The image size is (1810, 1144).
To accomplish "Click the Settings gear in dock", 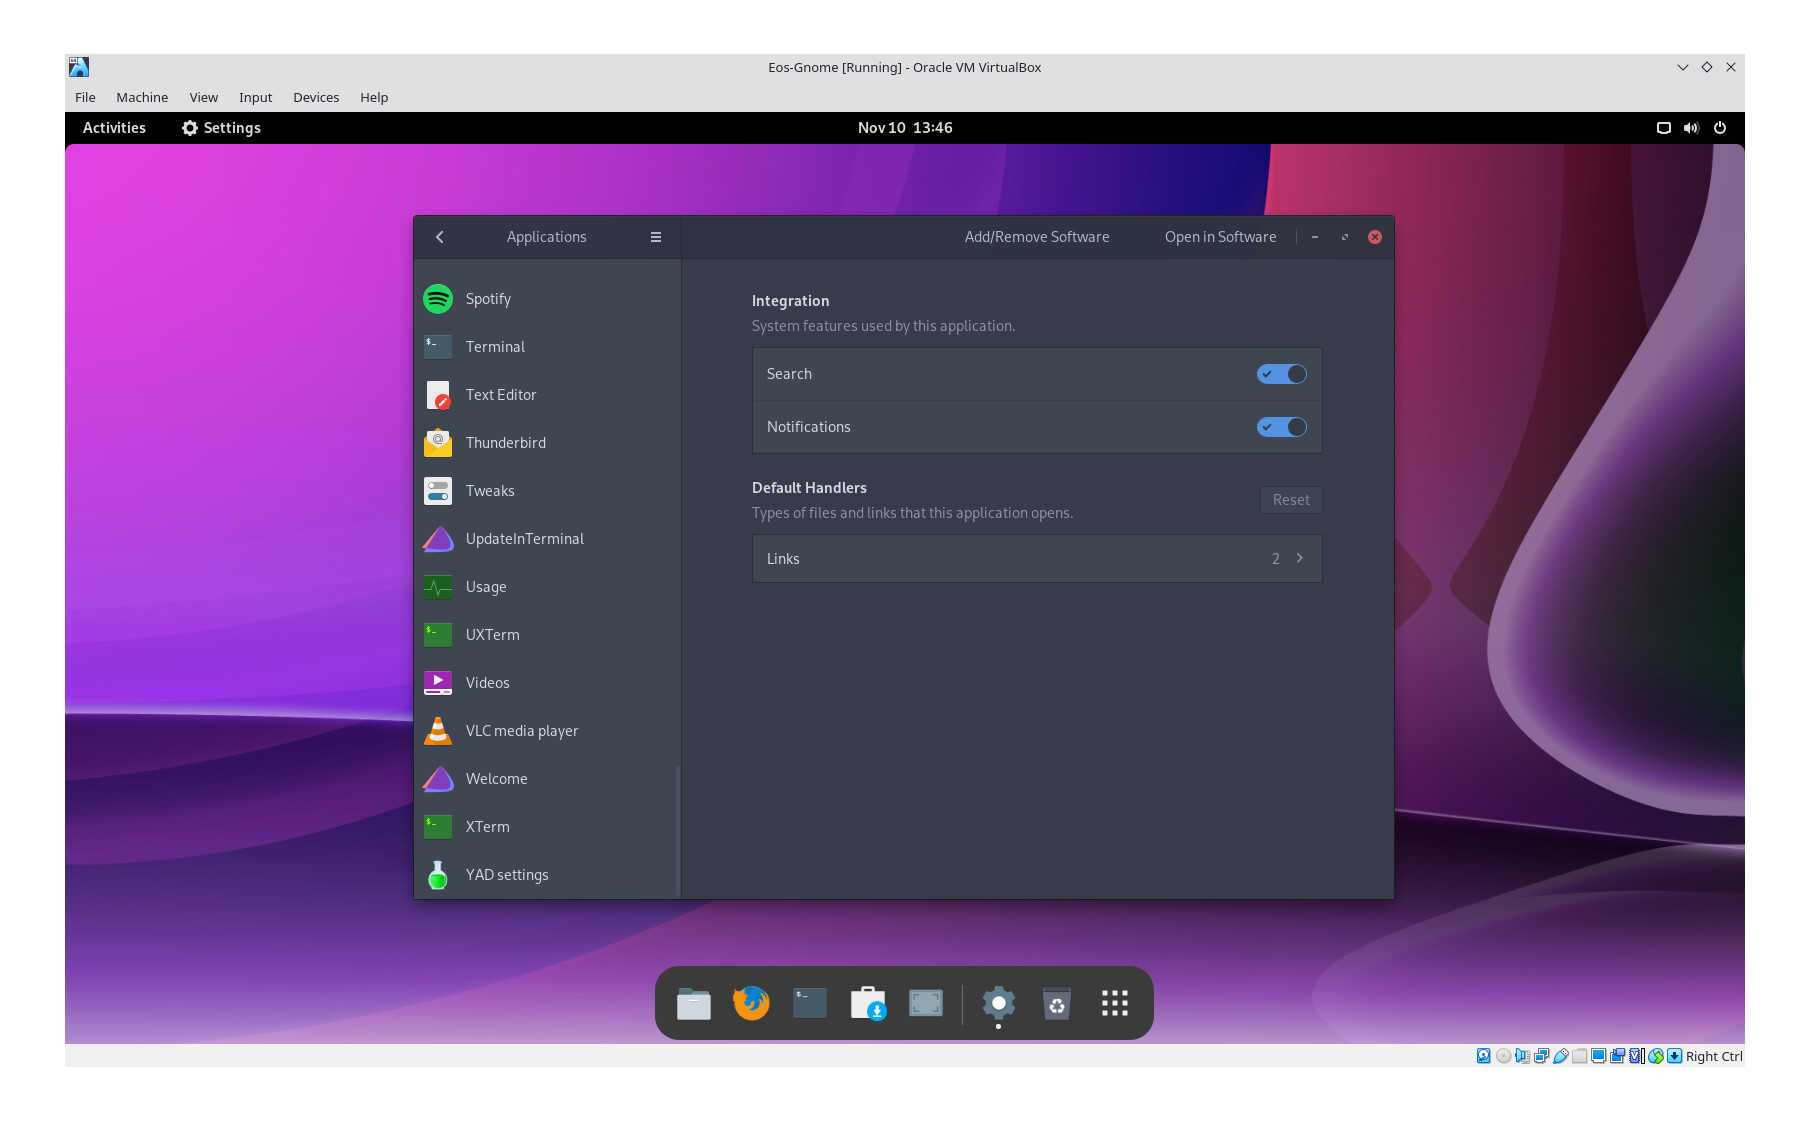I will click(998, 1003).
